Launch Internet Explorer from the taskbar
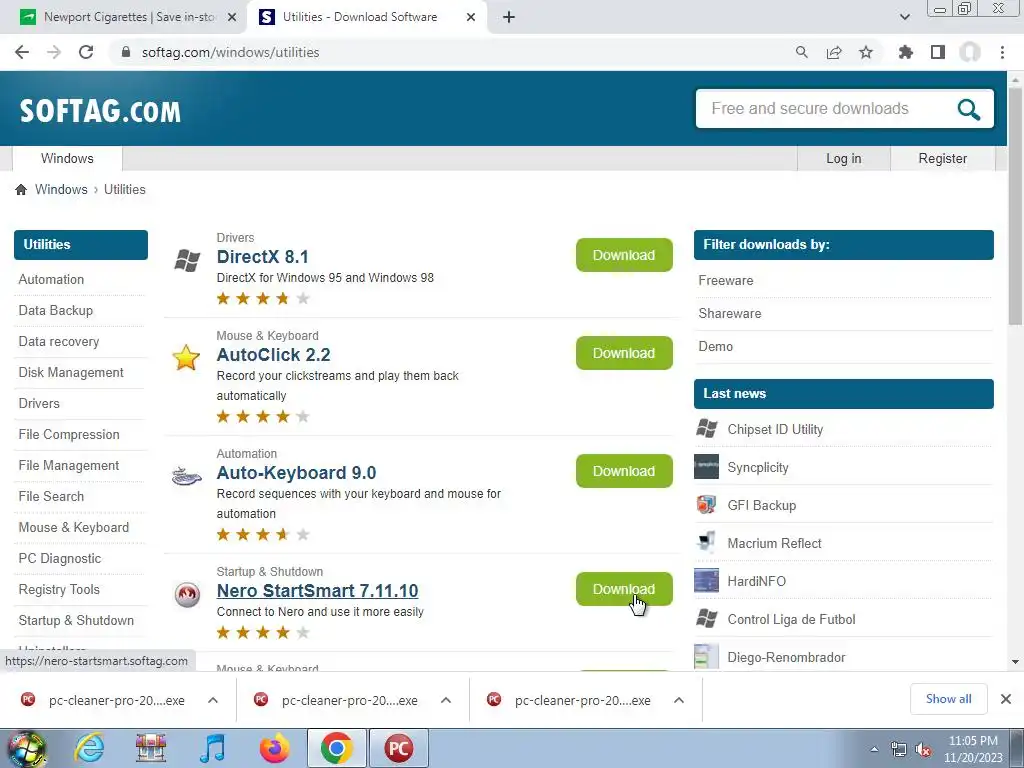The height and width of the screenshot is (768, 1024). [x=88, y=748]
